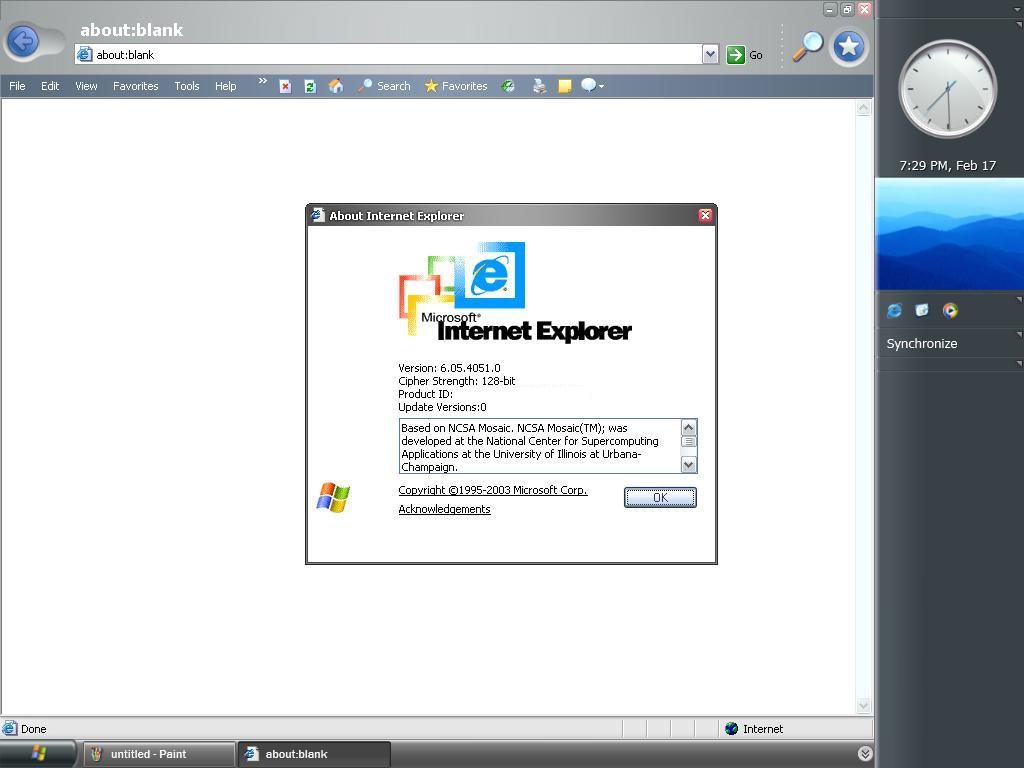This screenshot has height=768, width=1024.
Task: Click the about:blank taskbar button
Action: [315, 754]
